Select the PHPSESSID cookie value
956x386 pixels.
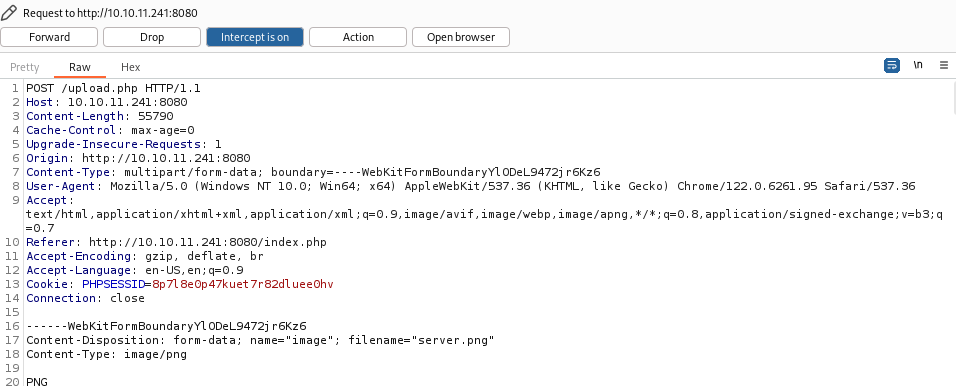(x=243, y=285)
